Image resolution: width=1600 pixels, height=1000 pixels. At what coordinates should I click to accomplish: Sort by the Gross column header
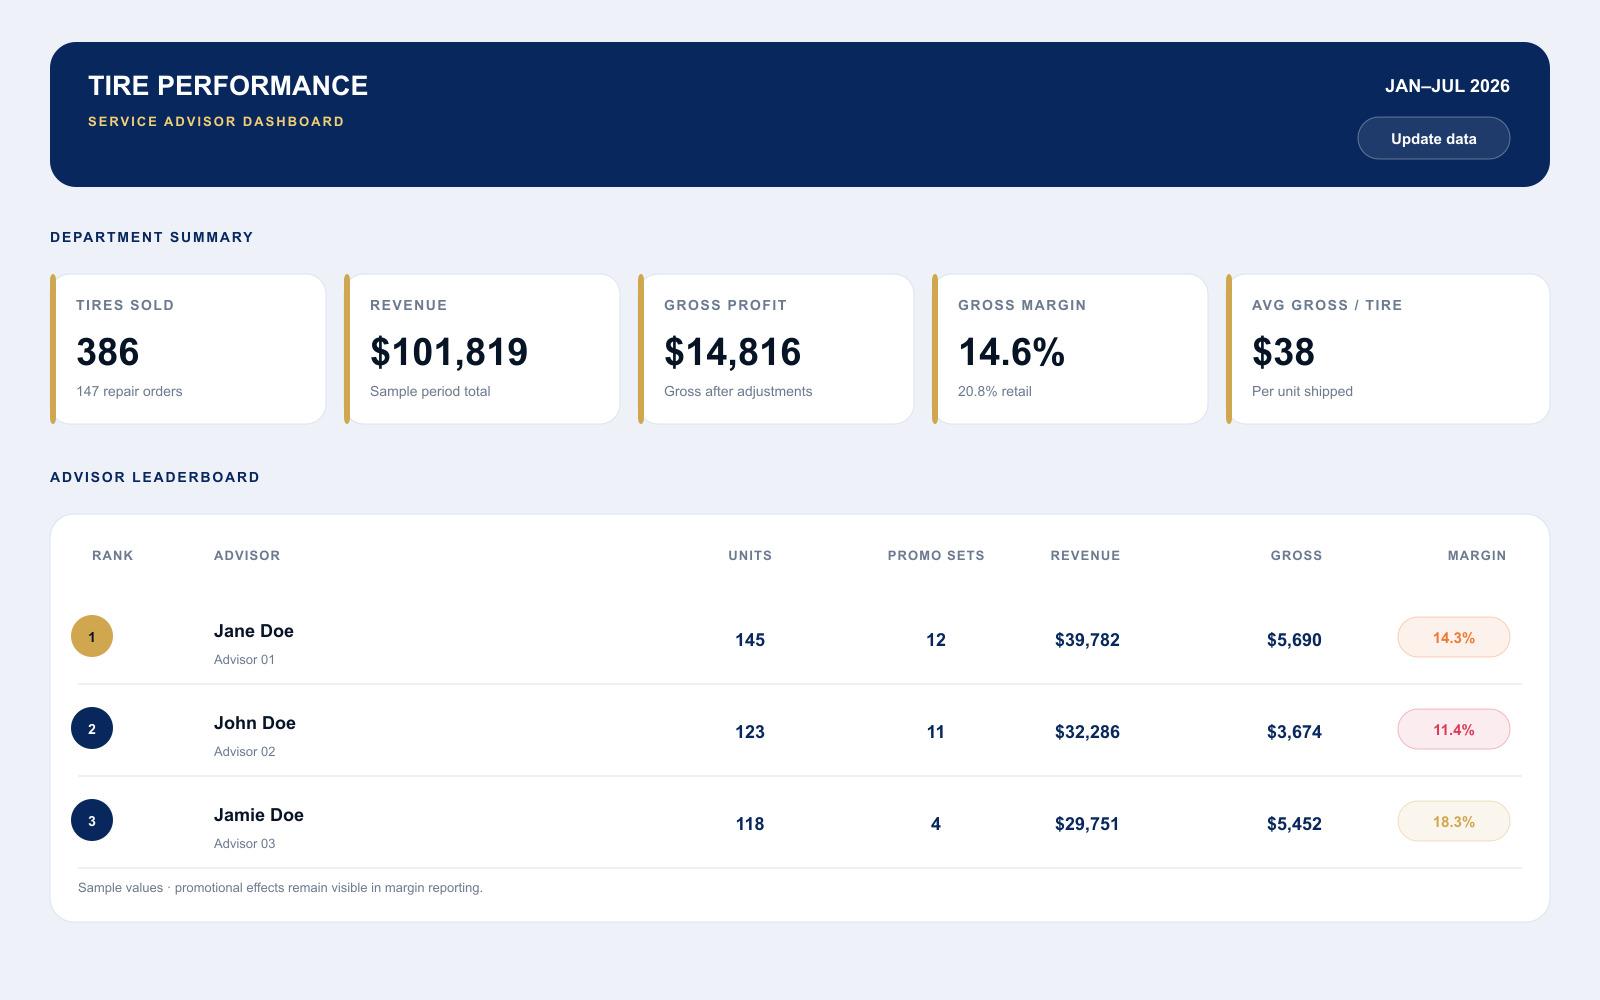coord(1296,555)
